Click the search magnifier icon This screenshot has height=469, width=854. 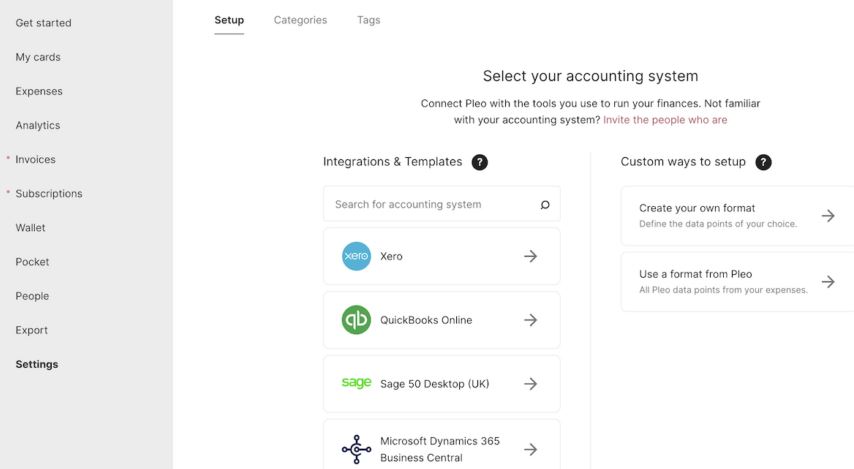pos(545,205)
